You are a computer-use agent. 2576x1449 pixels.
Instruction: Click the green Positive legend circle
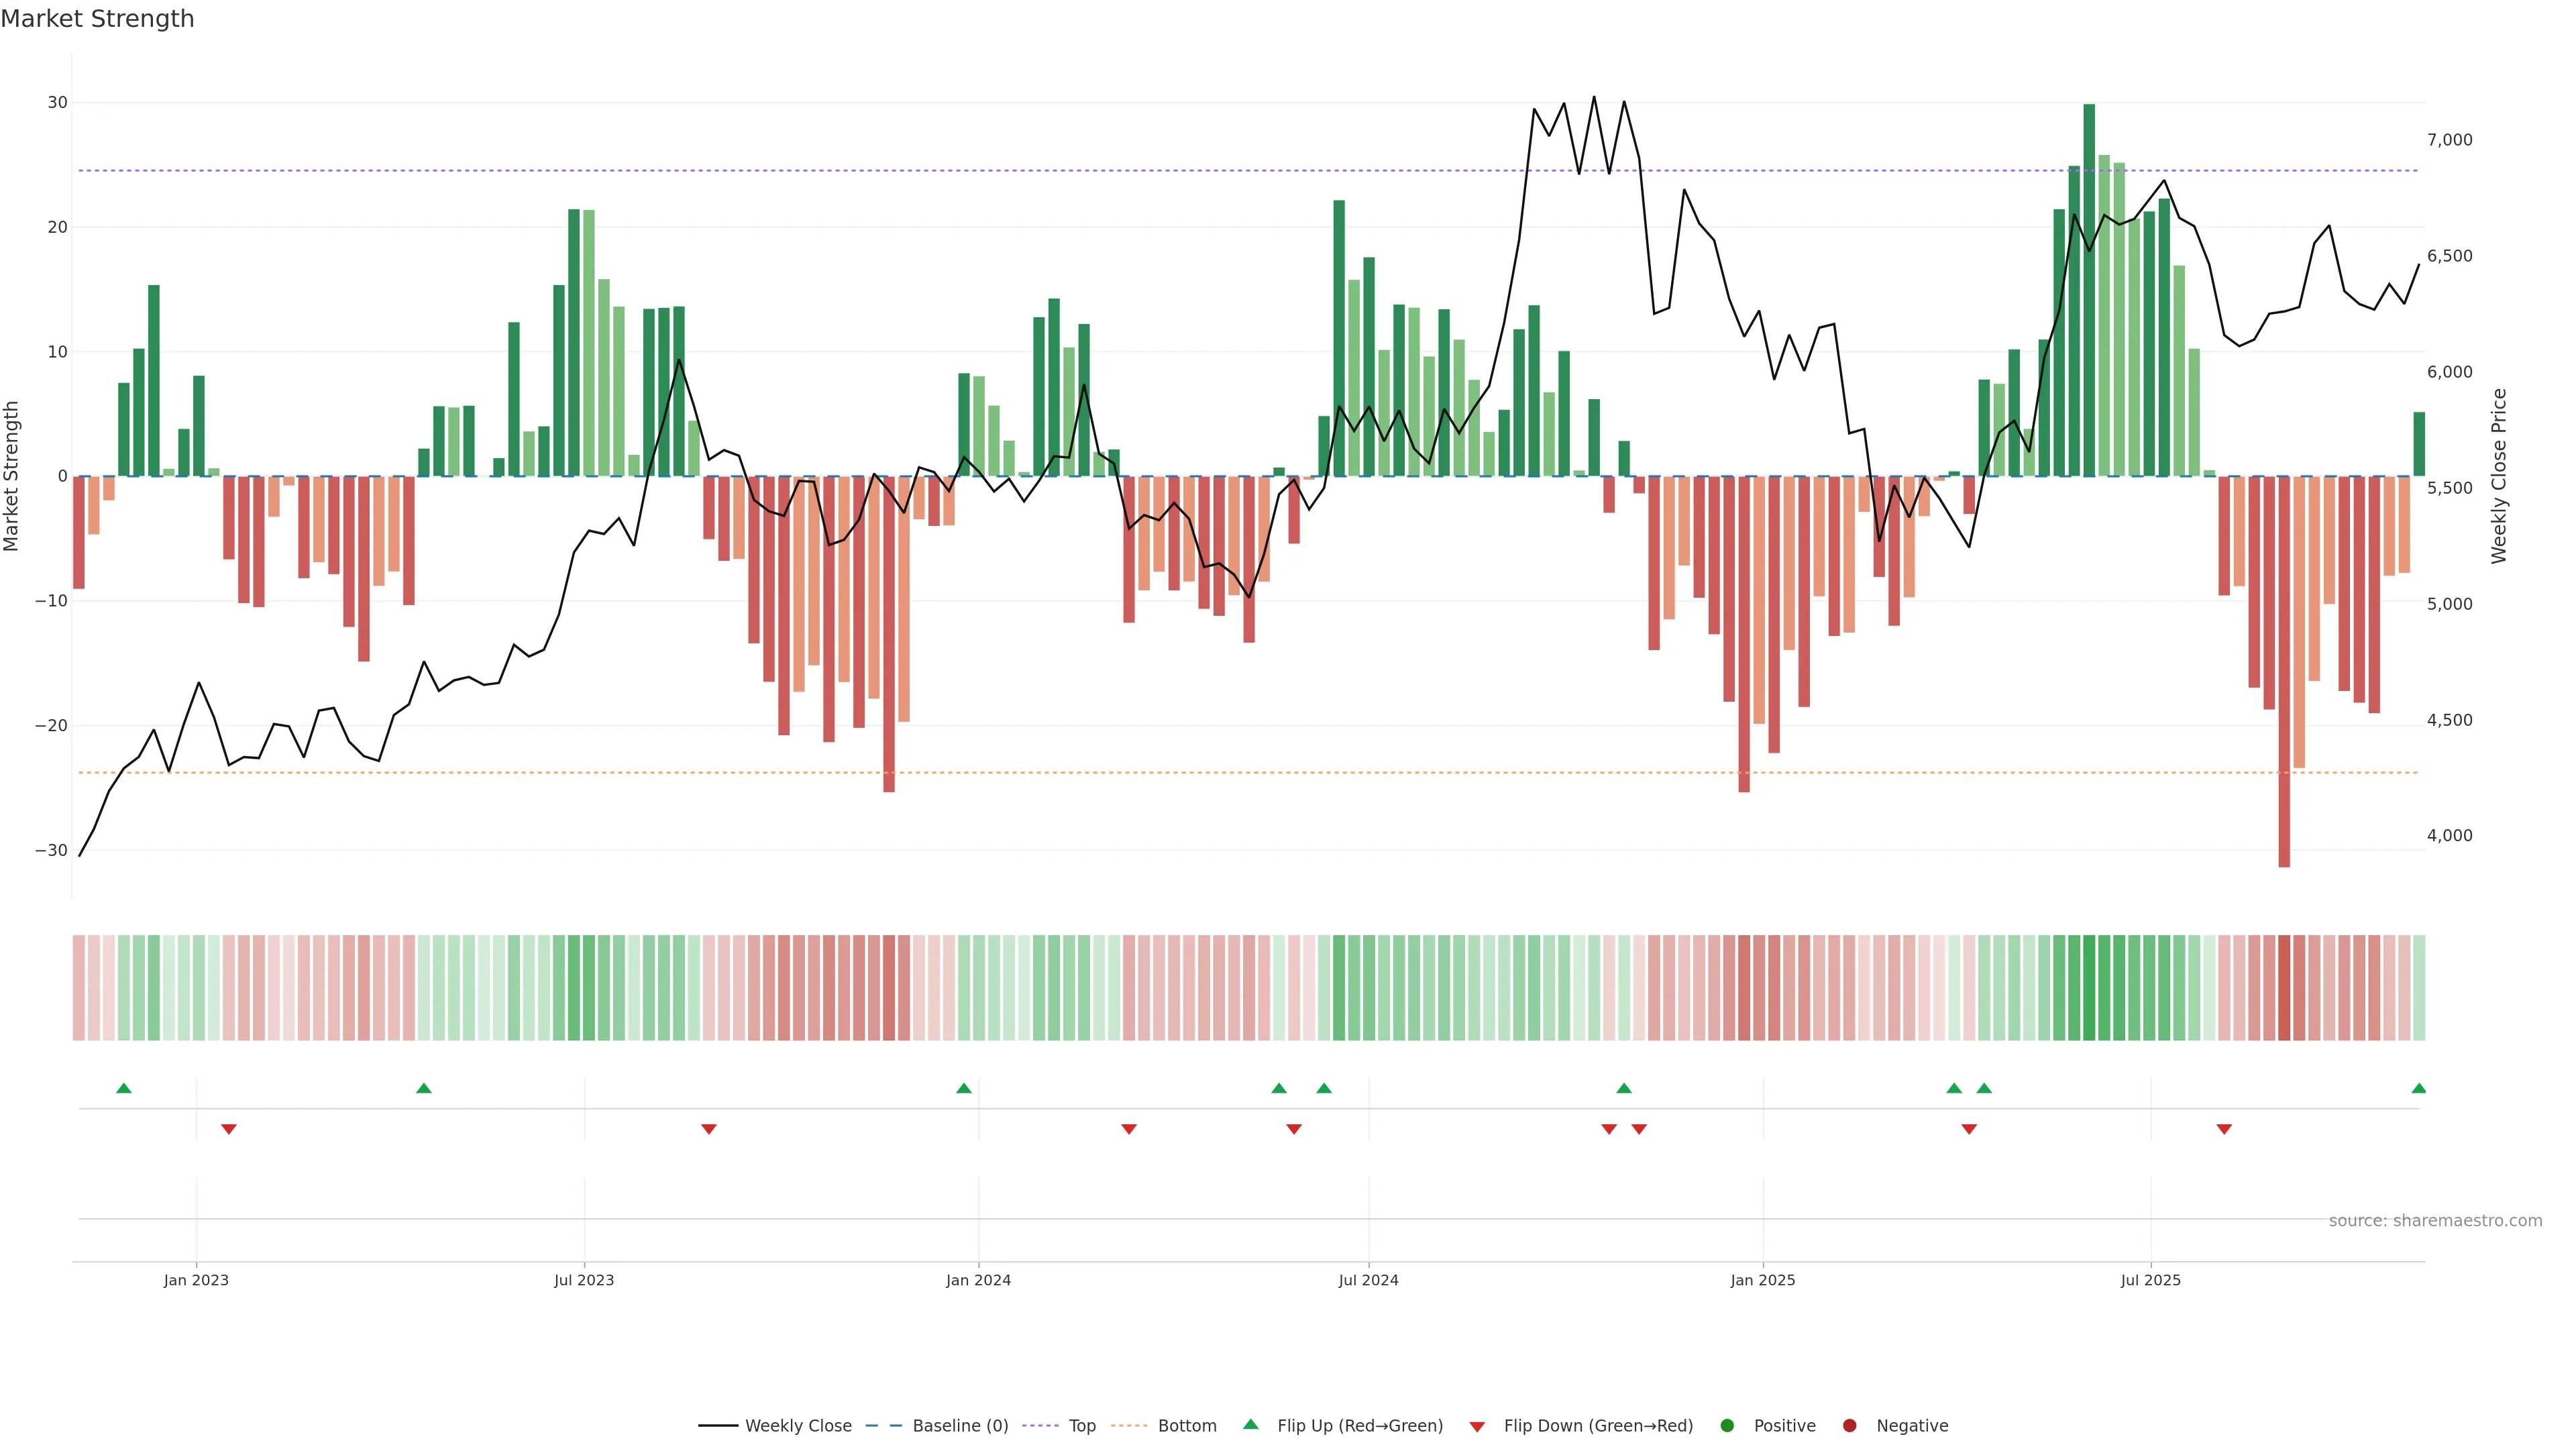(x=1727, y=1425)
